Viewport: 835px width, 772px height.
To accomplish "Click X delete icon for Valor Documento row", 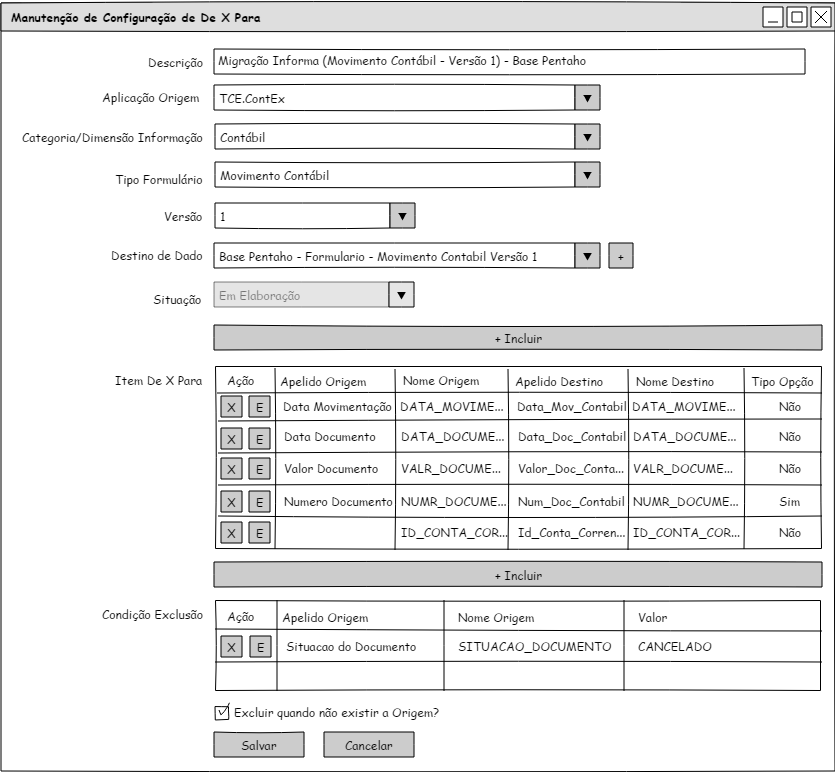I will [x=231, y=469].
